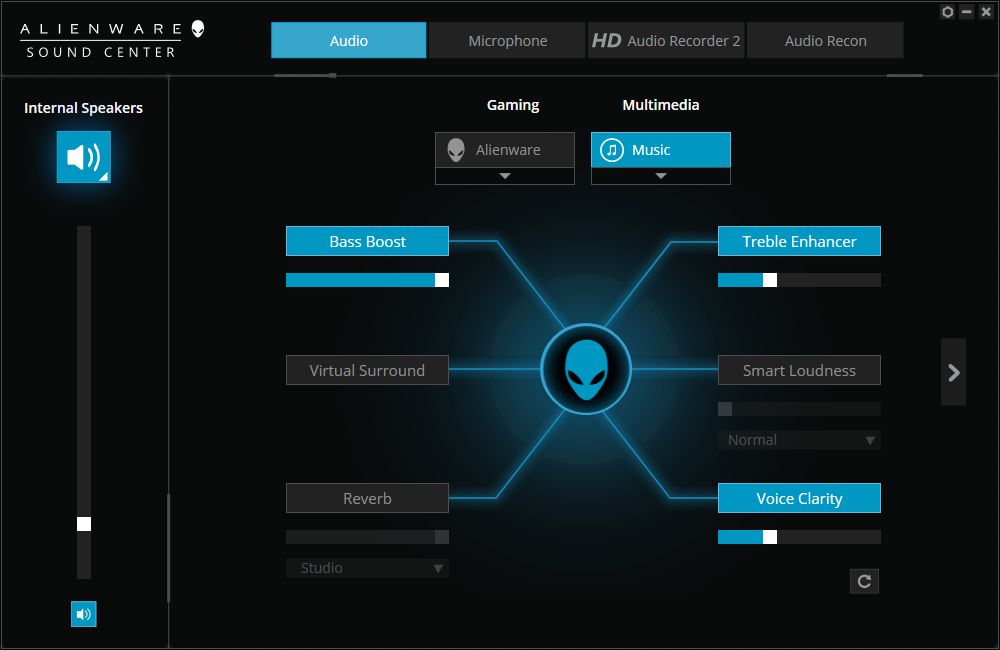Click the Internal Speakers label

[x=84, y=108]
